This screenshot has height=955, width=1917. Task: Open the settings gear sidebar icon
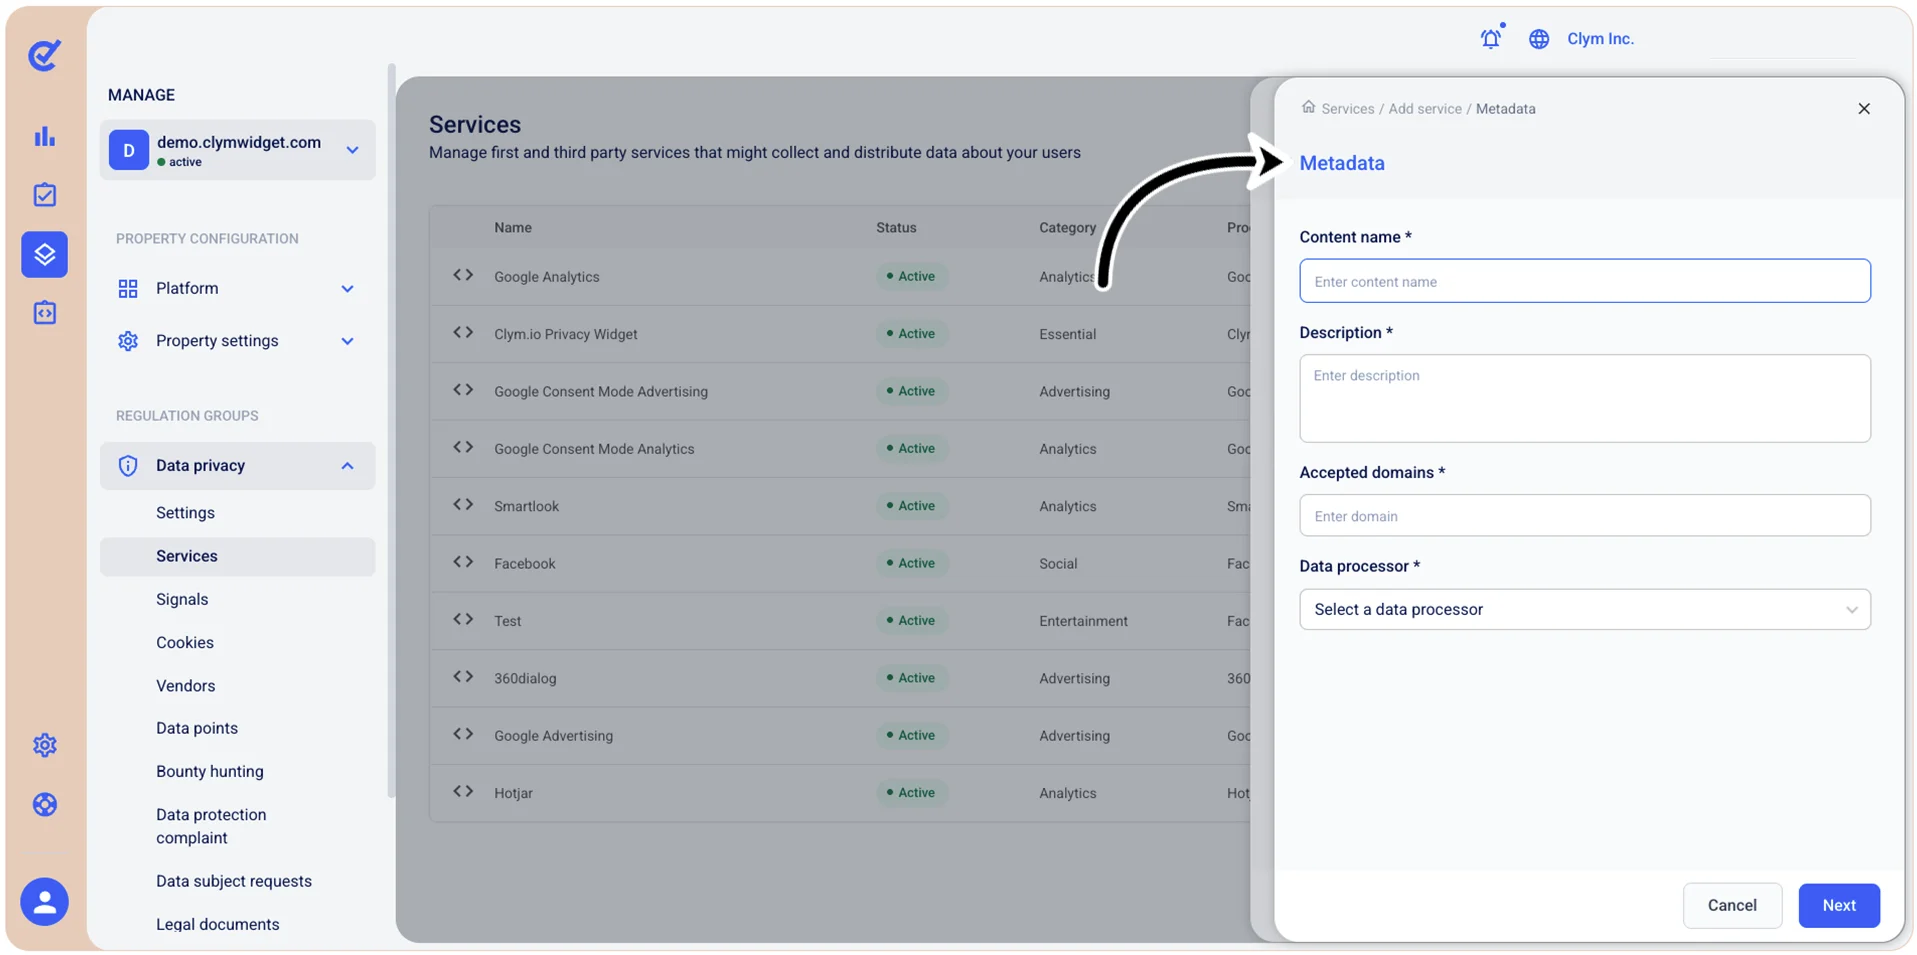[x=44, y=745]
